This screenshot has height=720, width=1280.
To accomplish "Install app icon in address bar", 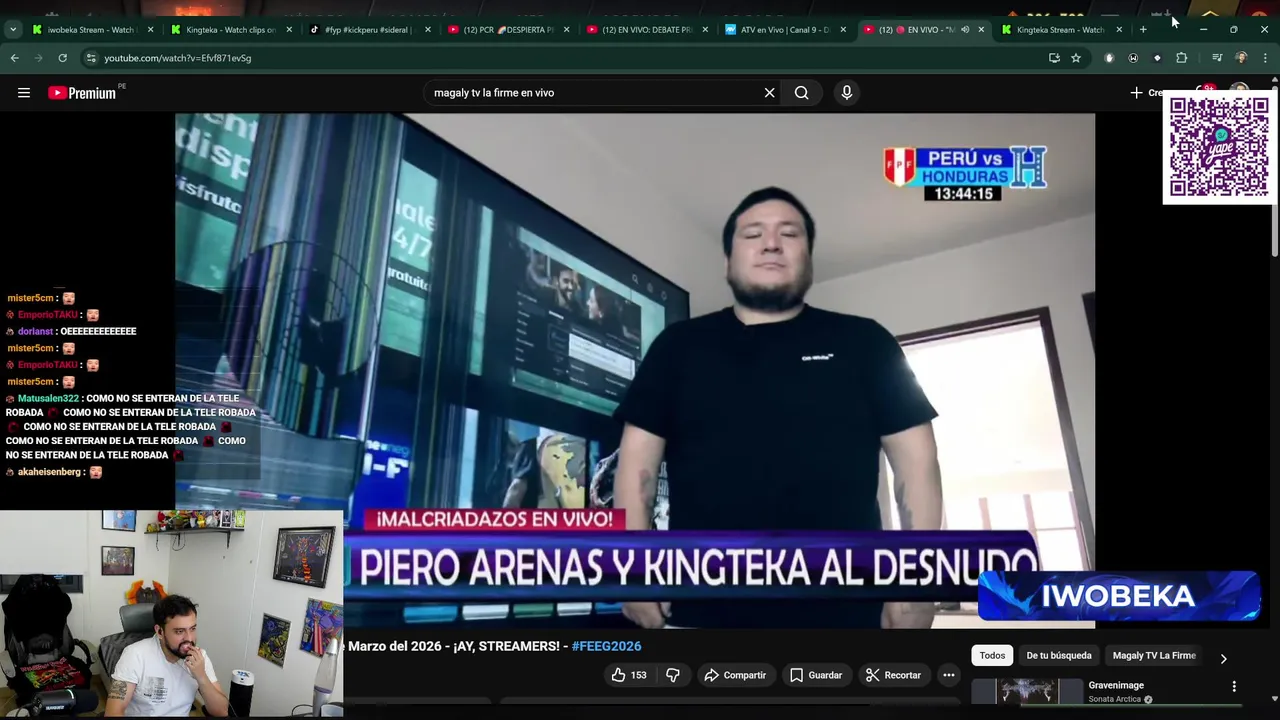I will 1054,58.
